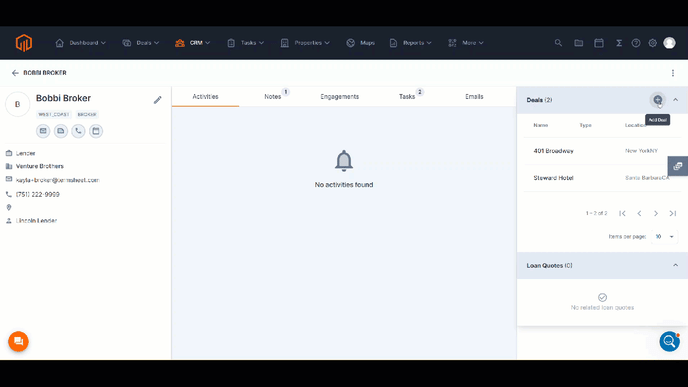Switch to the contact Tasks tab
The height and width of the screenshot is (387, 688).
click(x=407, y=97)
